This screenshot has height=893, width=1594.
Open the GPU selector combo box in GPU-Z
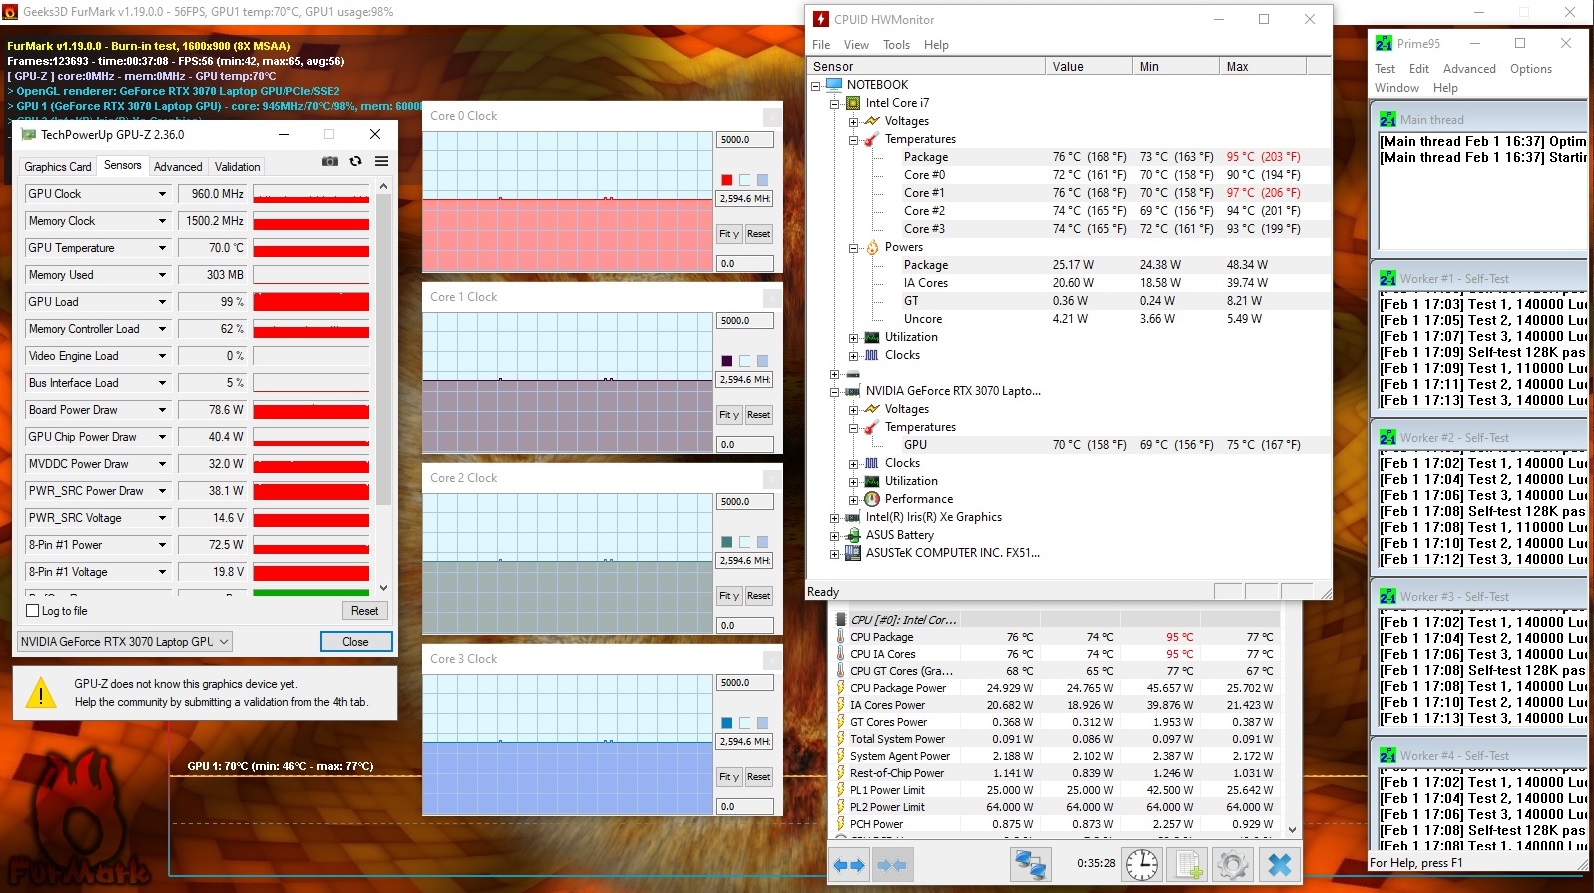point(125,642)
